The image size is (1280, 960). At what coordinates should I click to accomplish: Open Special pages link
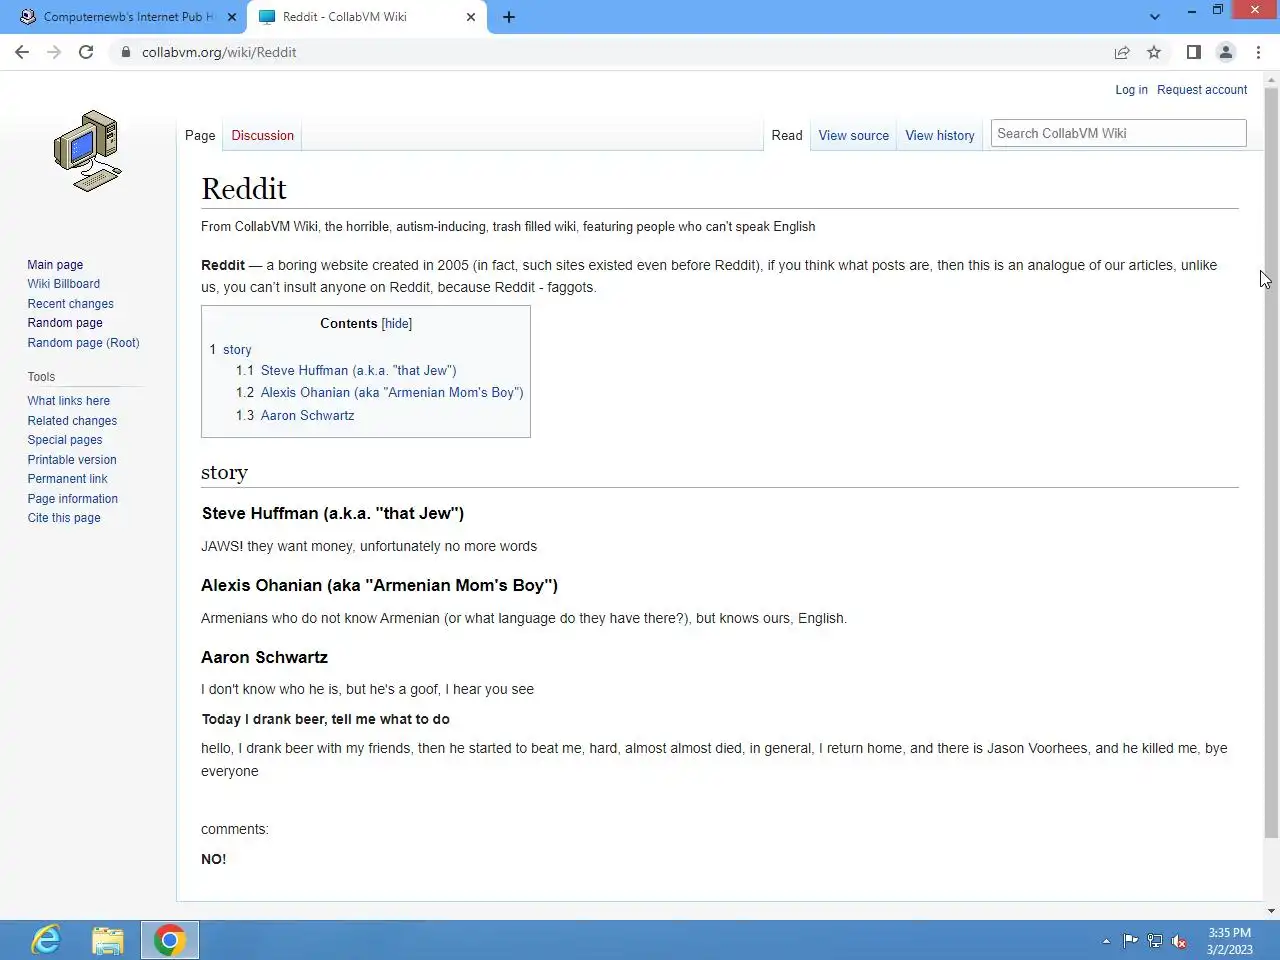pyautogui.click(x=65, y=440)
